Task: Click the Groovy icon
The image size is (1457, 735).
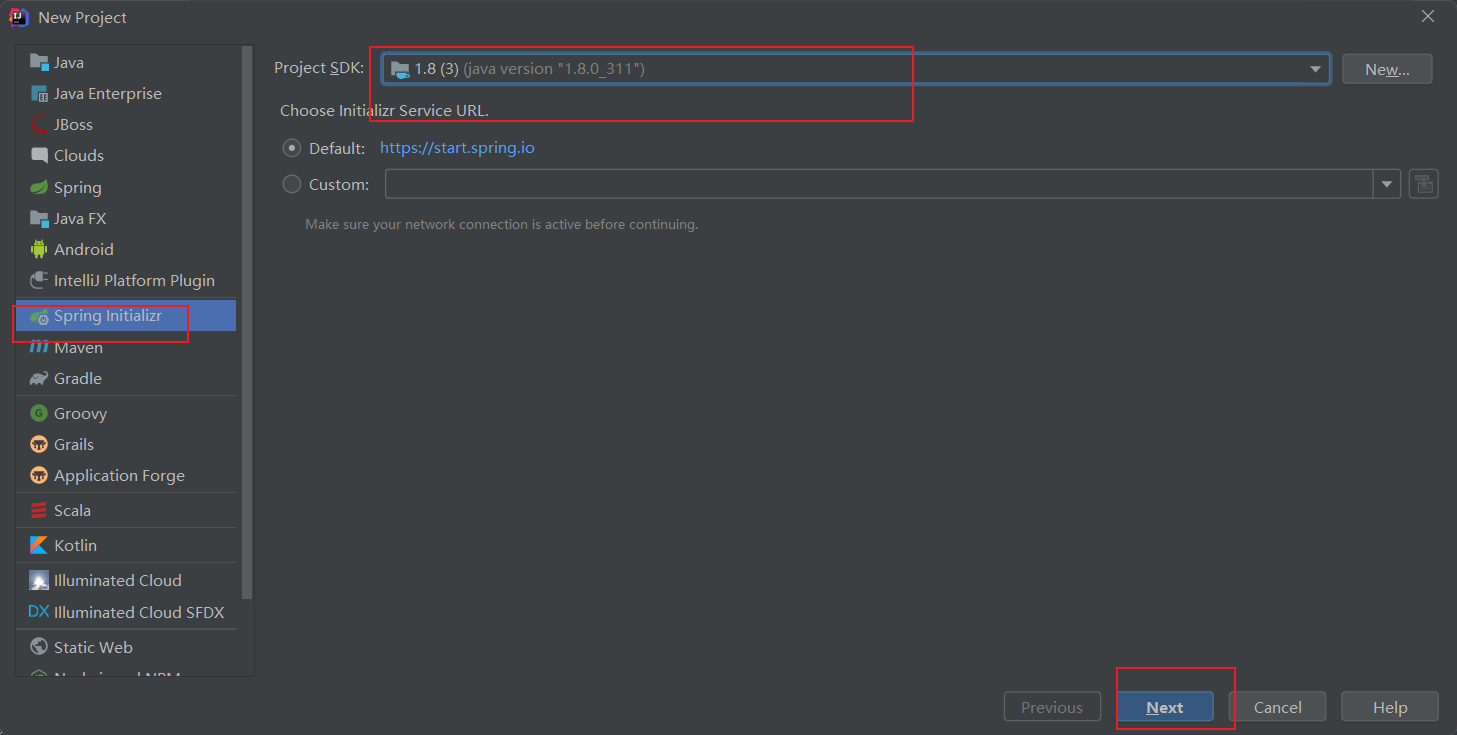Action: click(39, 413)
